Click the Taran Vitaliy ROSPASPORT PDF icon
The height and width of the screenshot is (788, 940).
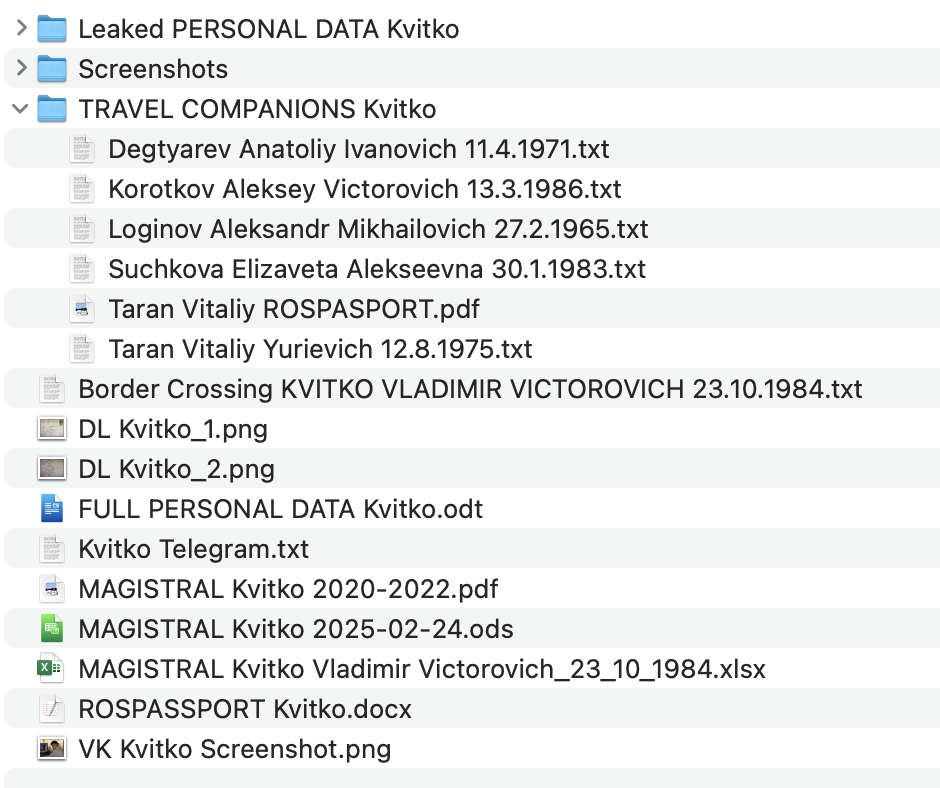point(82,309)
